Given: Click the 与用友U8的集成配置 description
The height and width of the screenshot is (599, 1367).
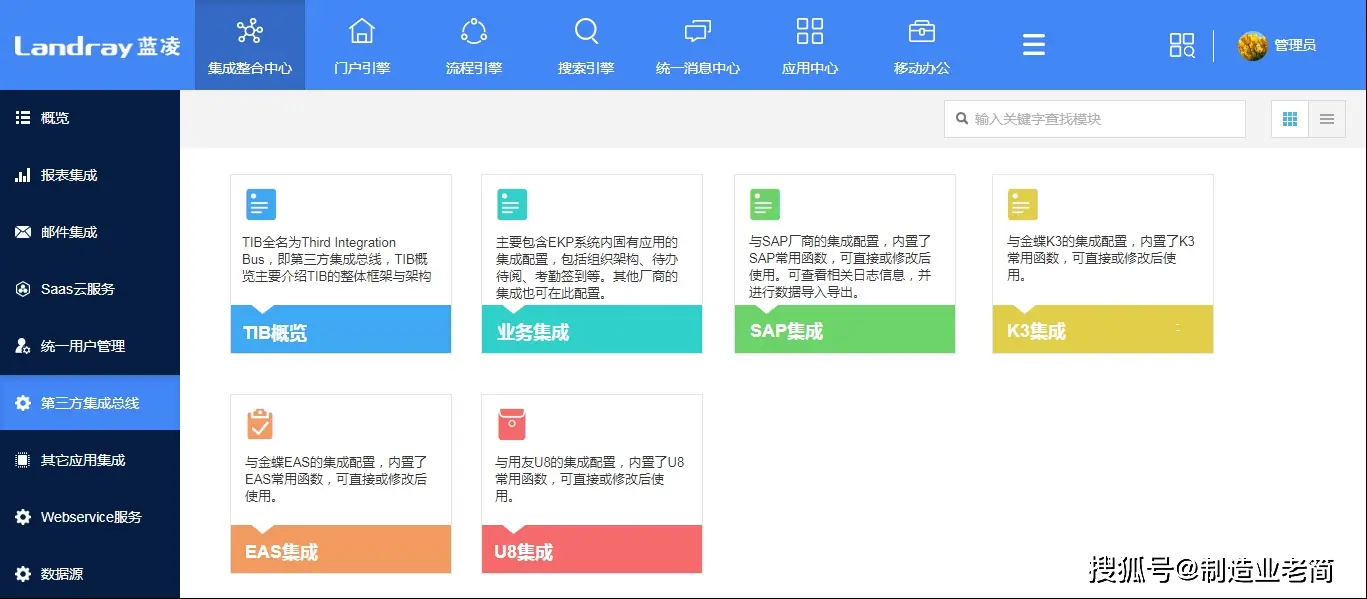Looking at the screenshot, I should [590, 479].
